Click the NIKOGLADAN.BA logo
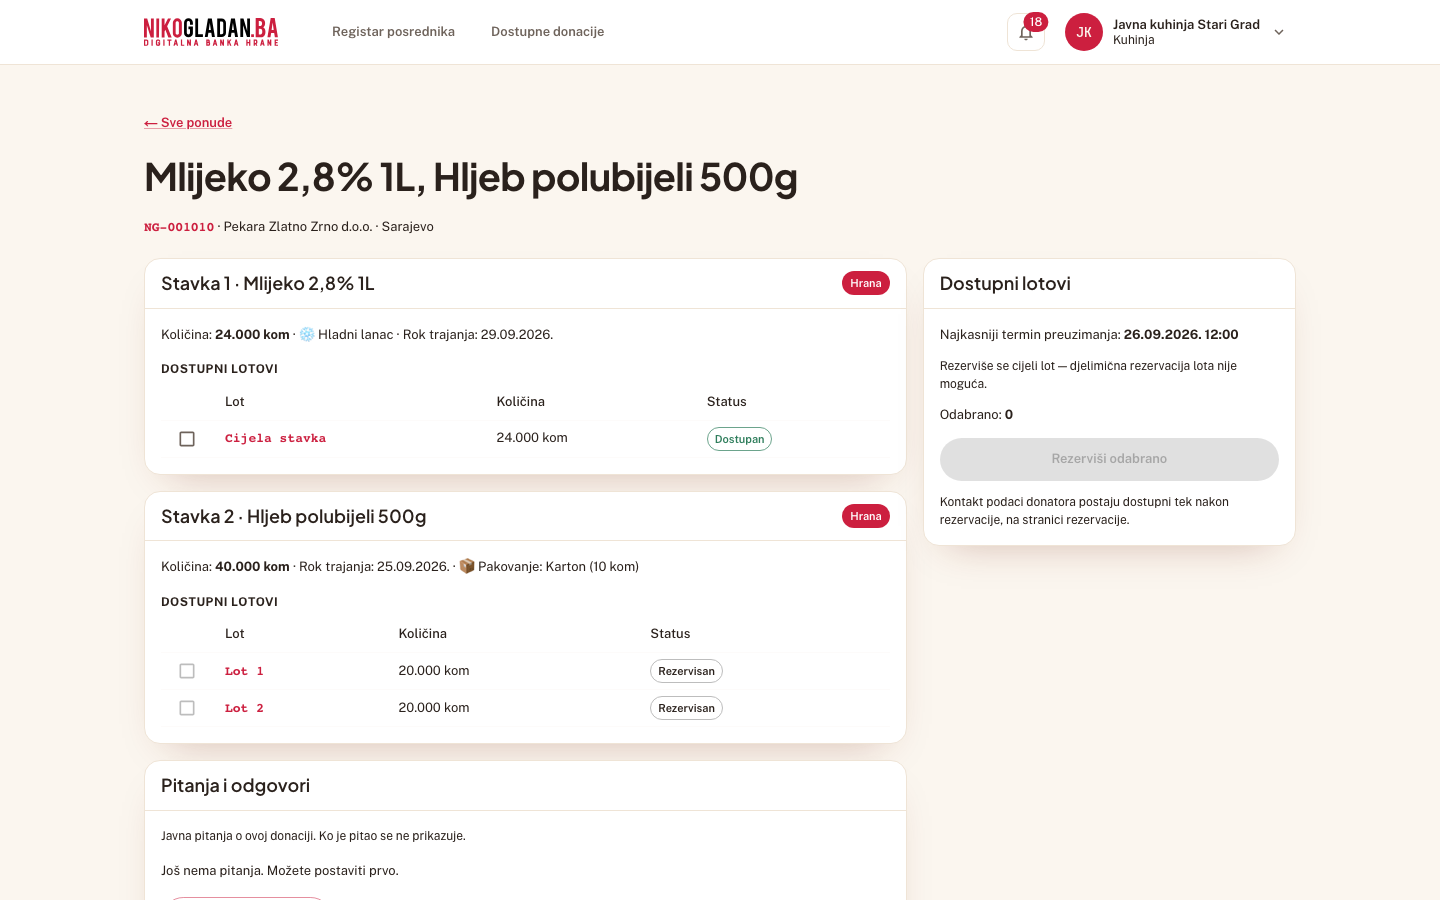 pyautogui.click(x=211, y=32)
